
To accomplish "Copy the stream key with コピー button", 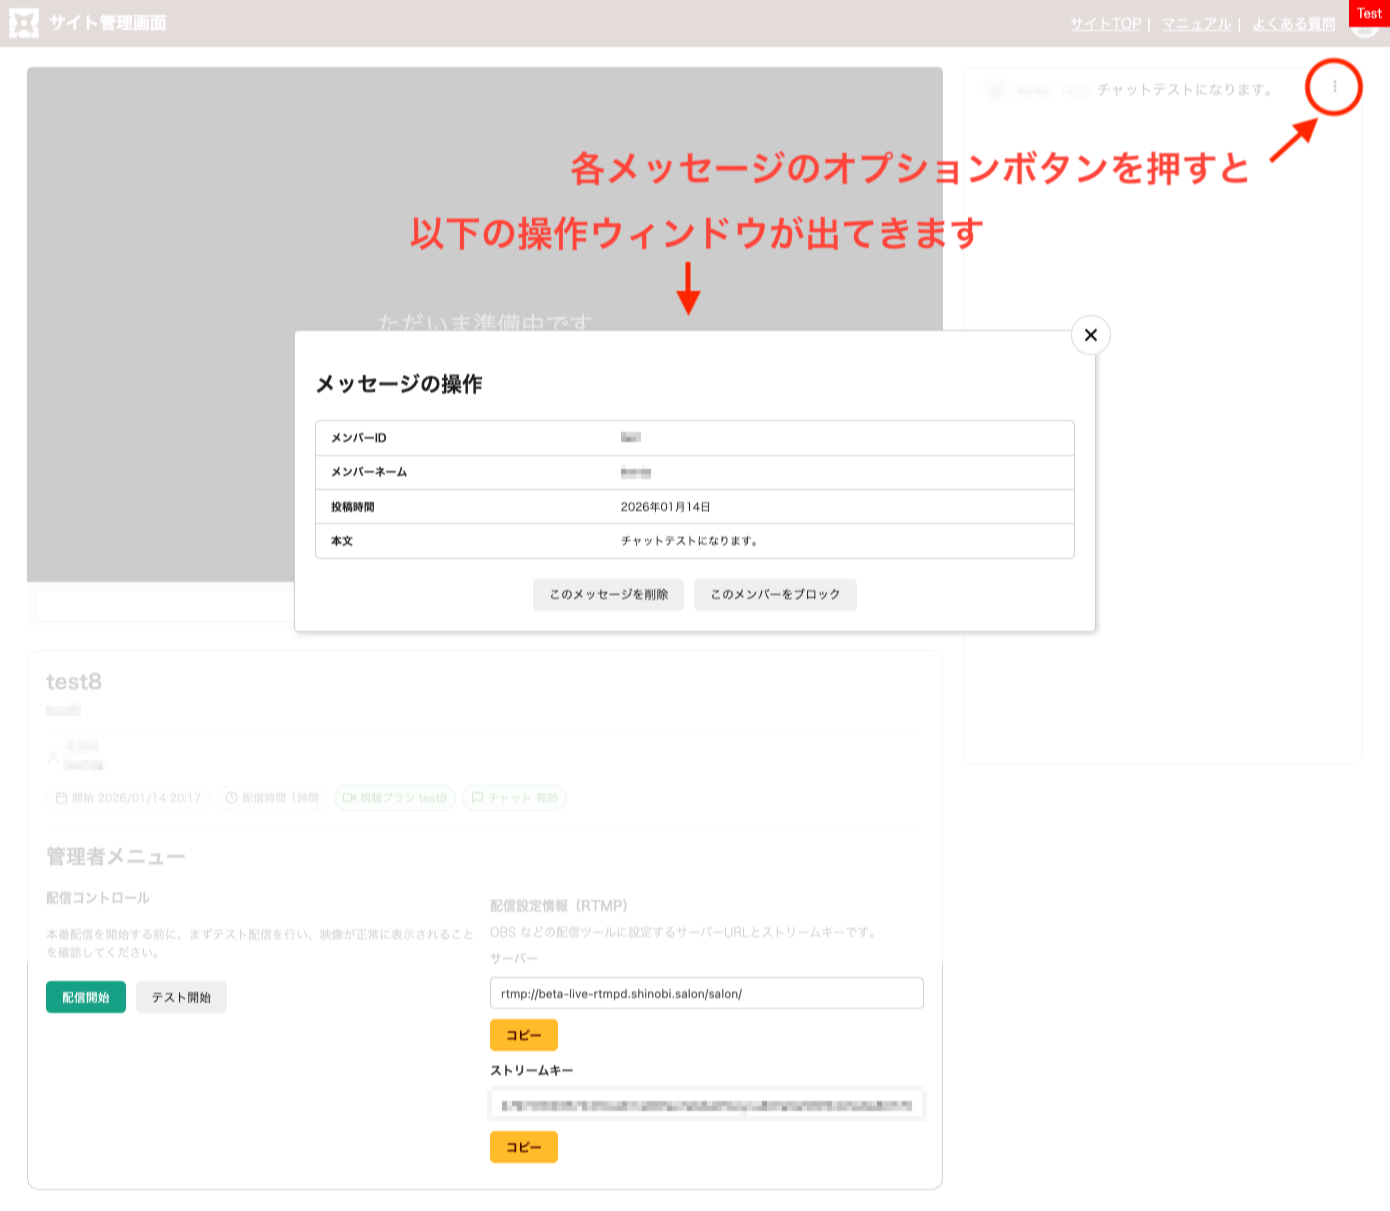I will tap(523, 1147).
